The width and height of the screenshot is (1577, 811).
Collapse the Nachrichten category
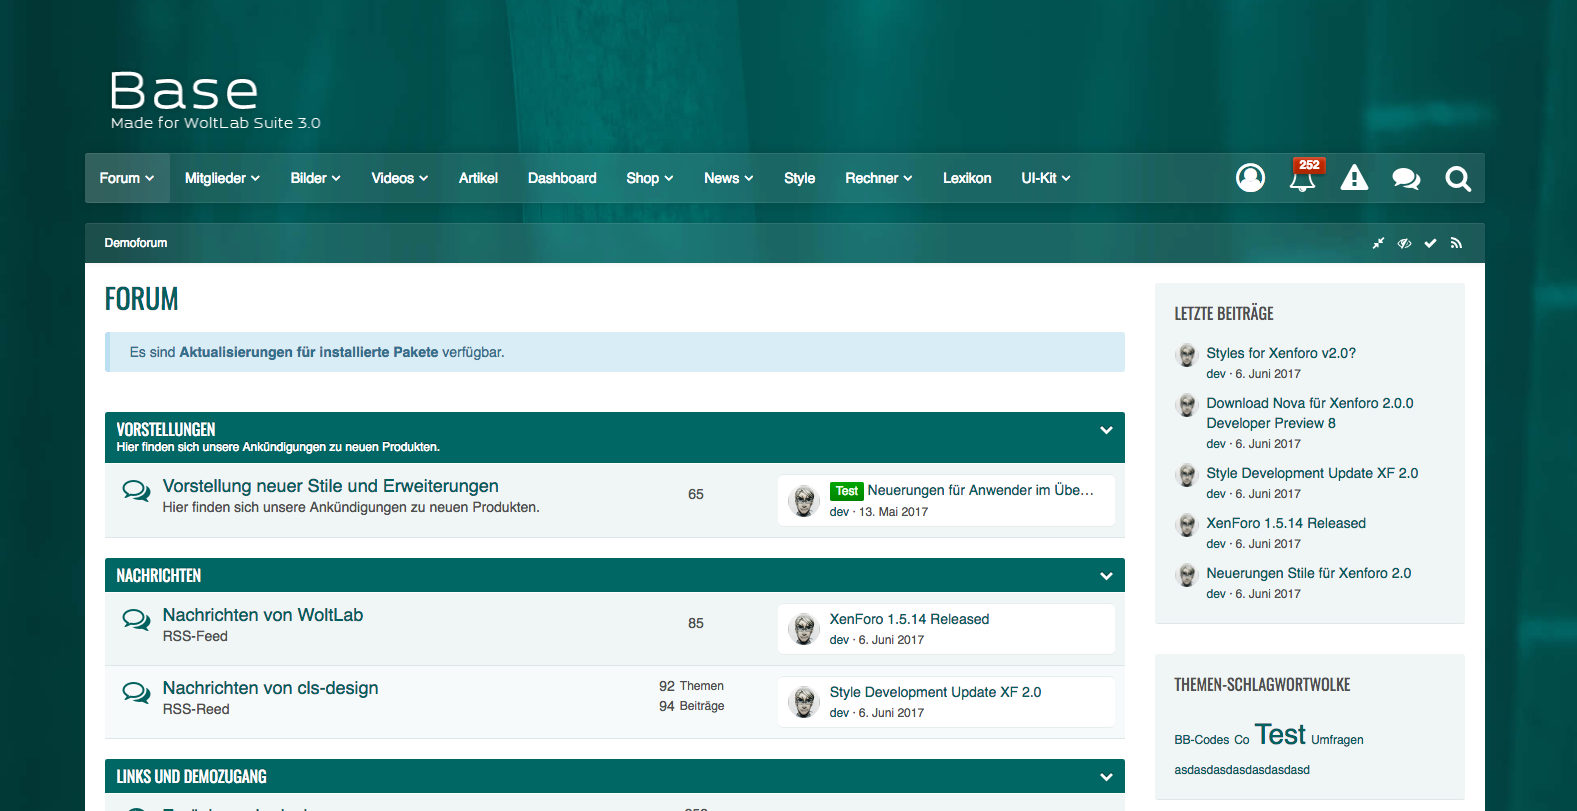point(1106,576)
